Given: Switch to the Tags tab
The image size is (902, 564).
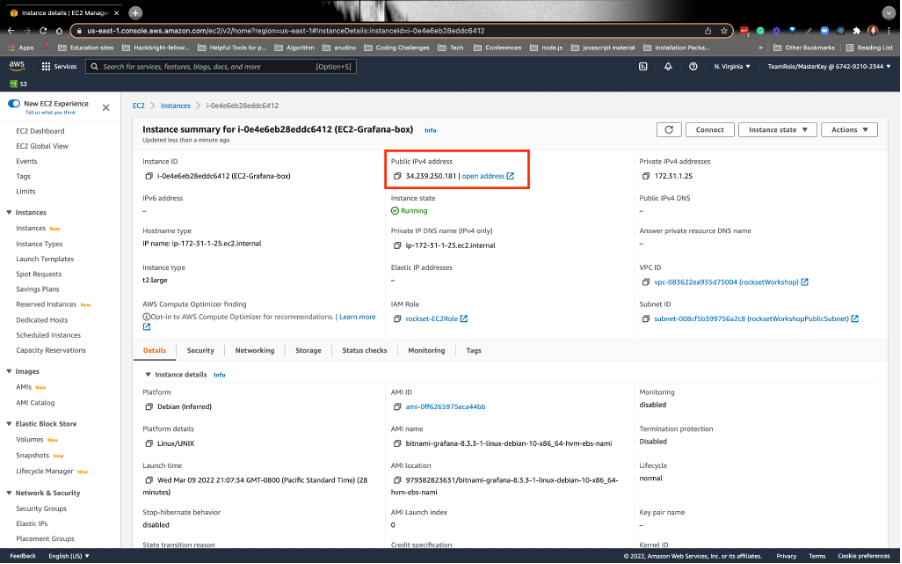Looking at the screenshot, I should click(473, 350).
